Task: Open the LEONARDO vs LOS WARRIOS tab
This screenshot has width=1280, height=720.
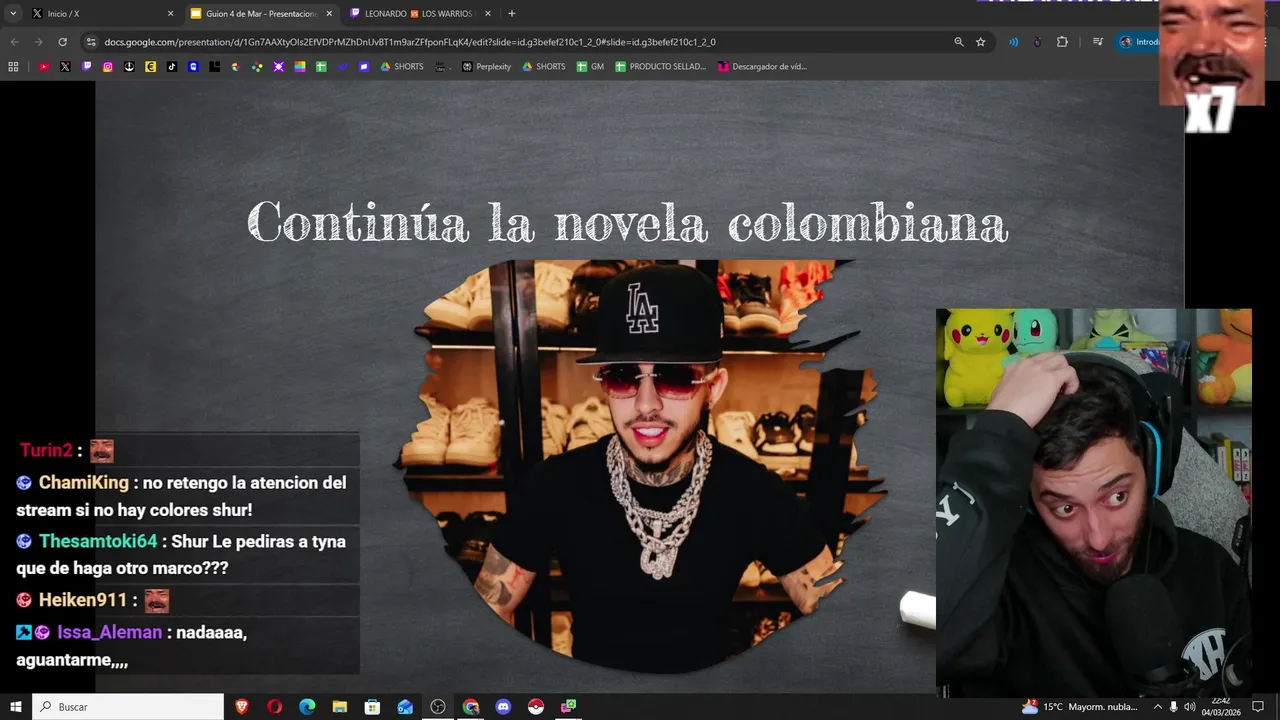Action: click(x=420, y=14)
